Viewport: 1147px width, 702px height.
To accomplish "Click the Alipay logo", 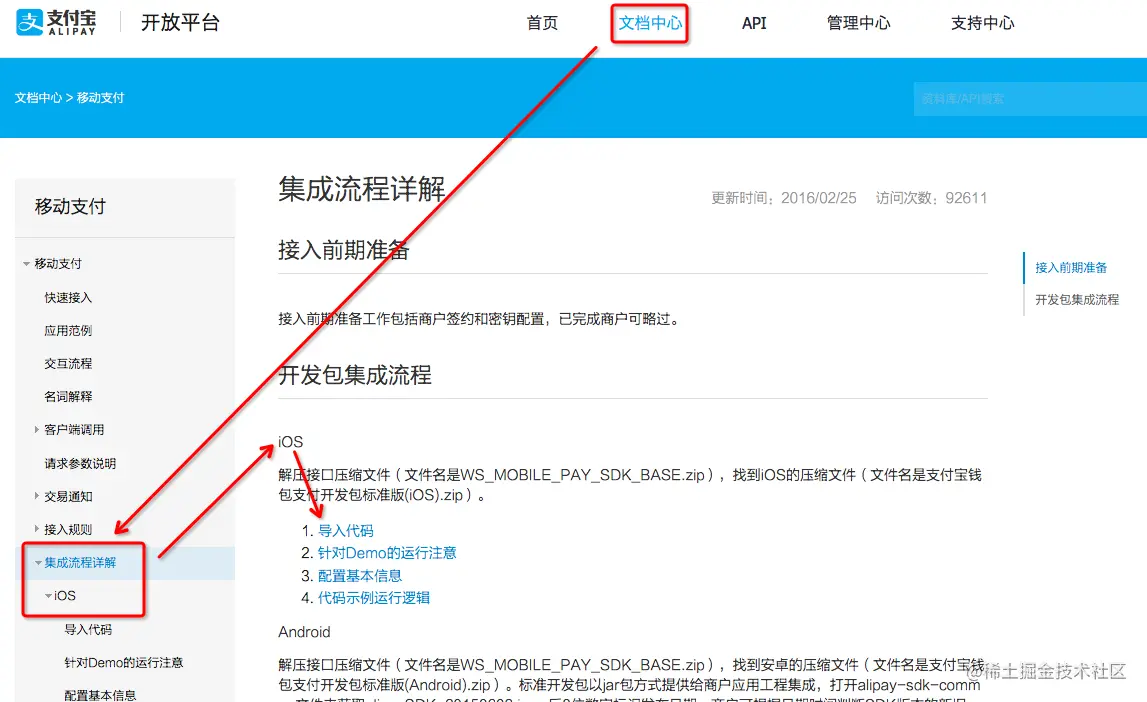I will [x=56, y=23].
